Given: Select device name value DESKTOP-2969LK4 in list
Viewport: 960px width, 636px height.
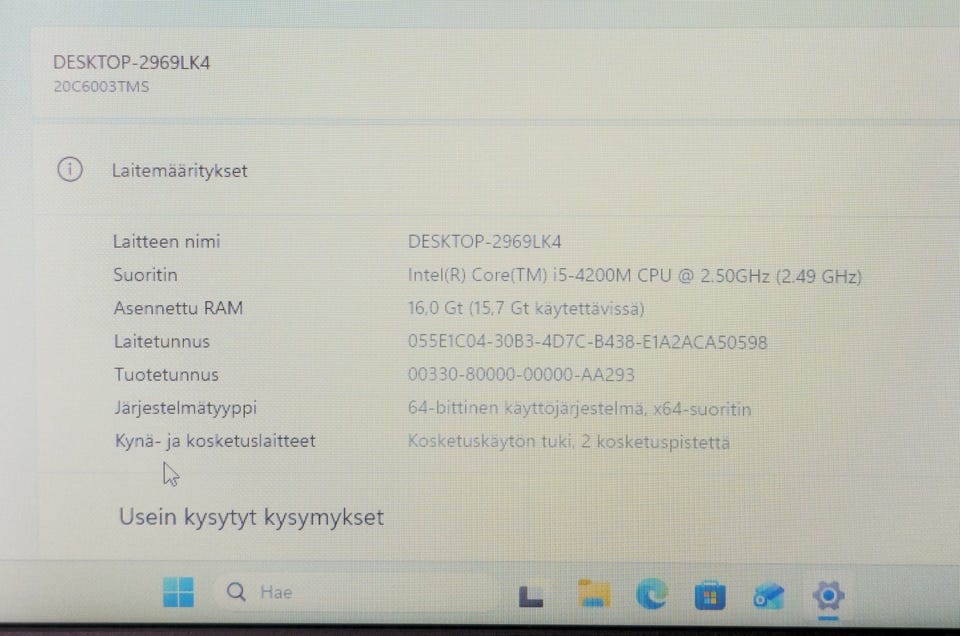Looking at the screenshot, I should tap(484, 242).
